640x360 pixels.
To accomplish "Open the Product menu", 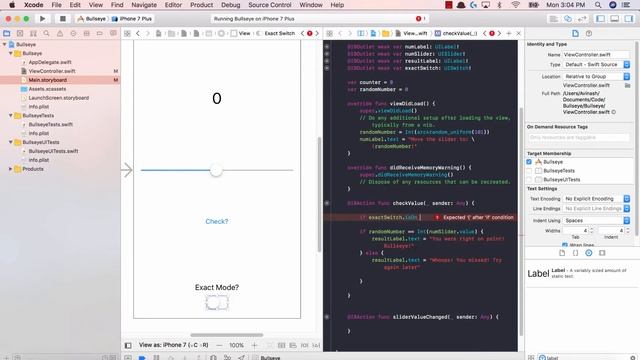I will tap(201, 5).
